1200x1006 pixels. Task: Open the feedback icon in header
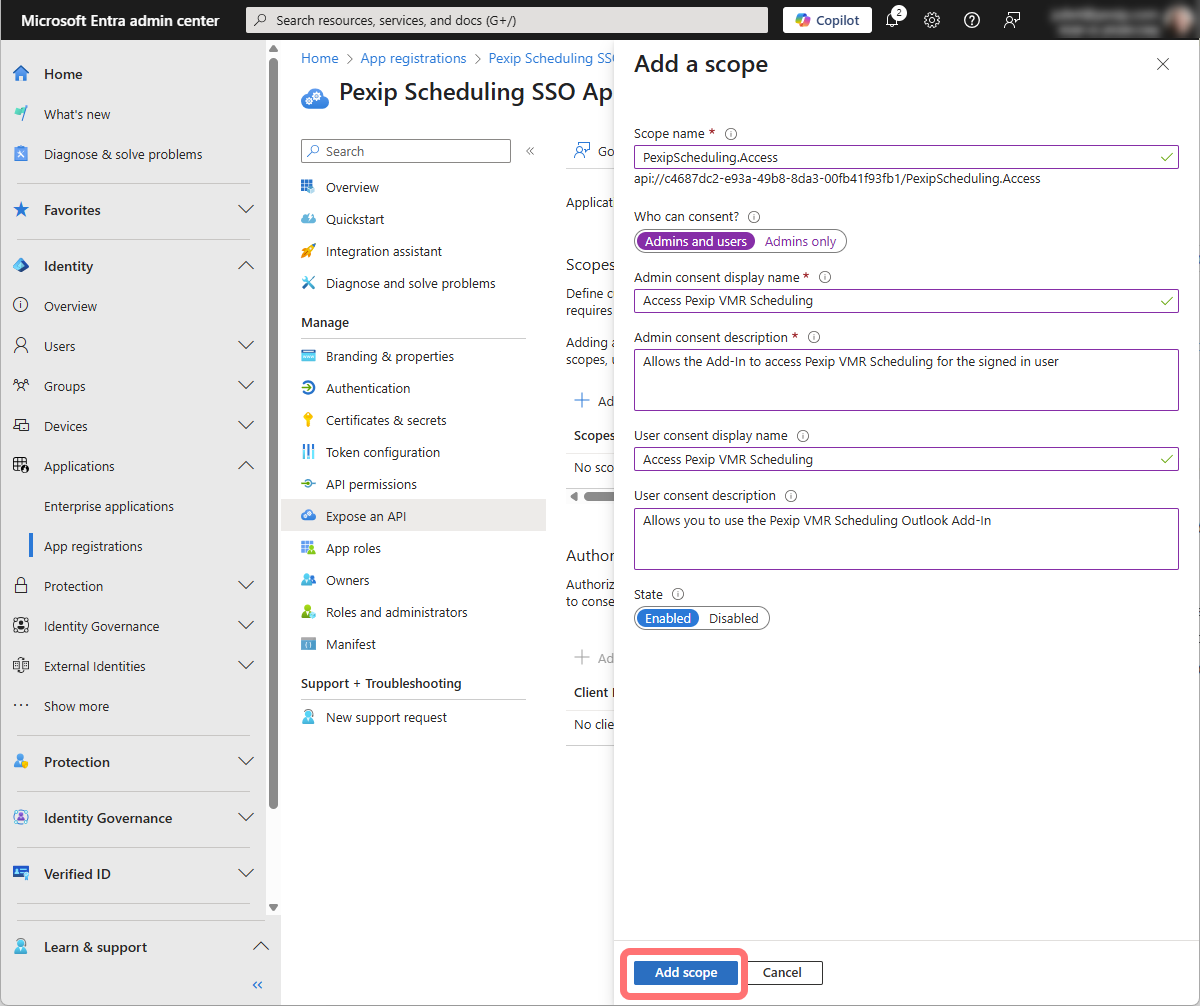tap(1012, 20)
